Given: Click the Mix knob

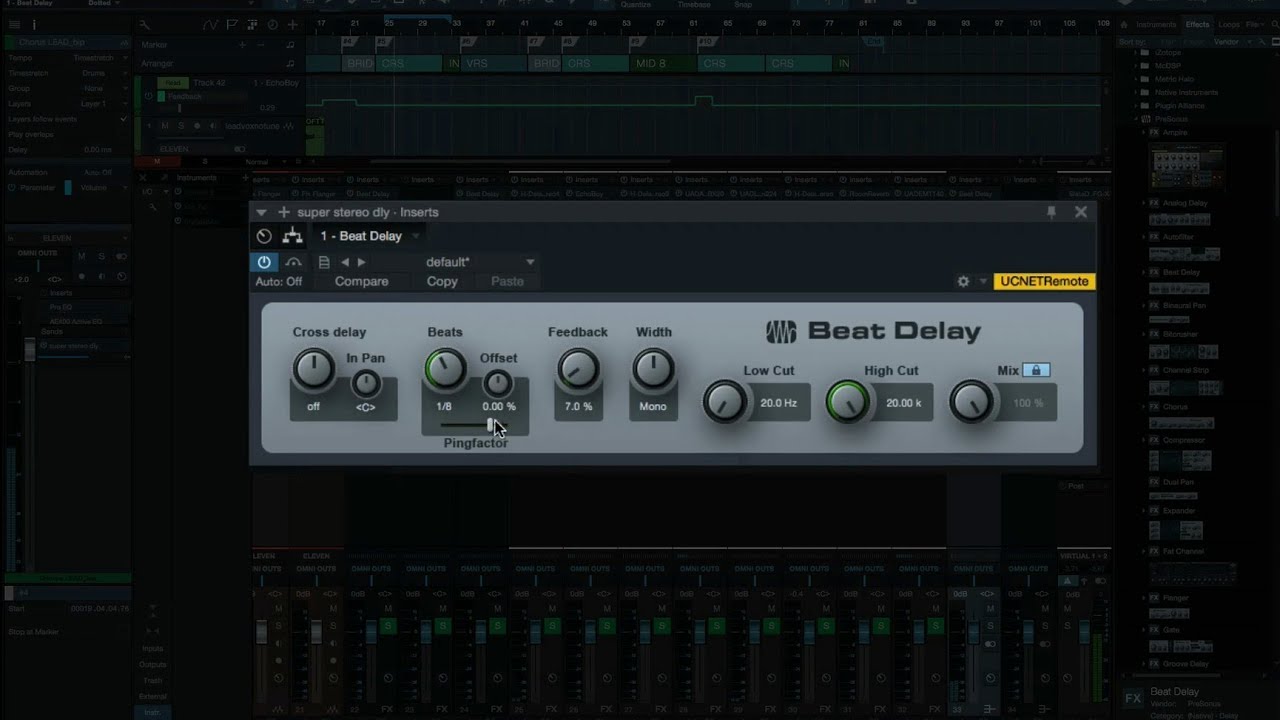Looking at the screenshot, I should click(x=971, y=402).
